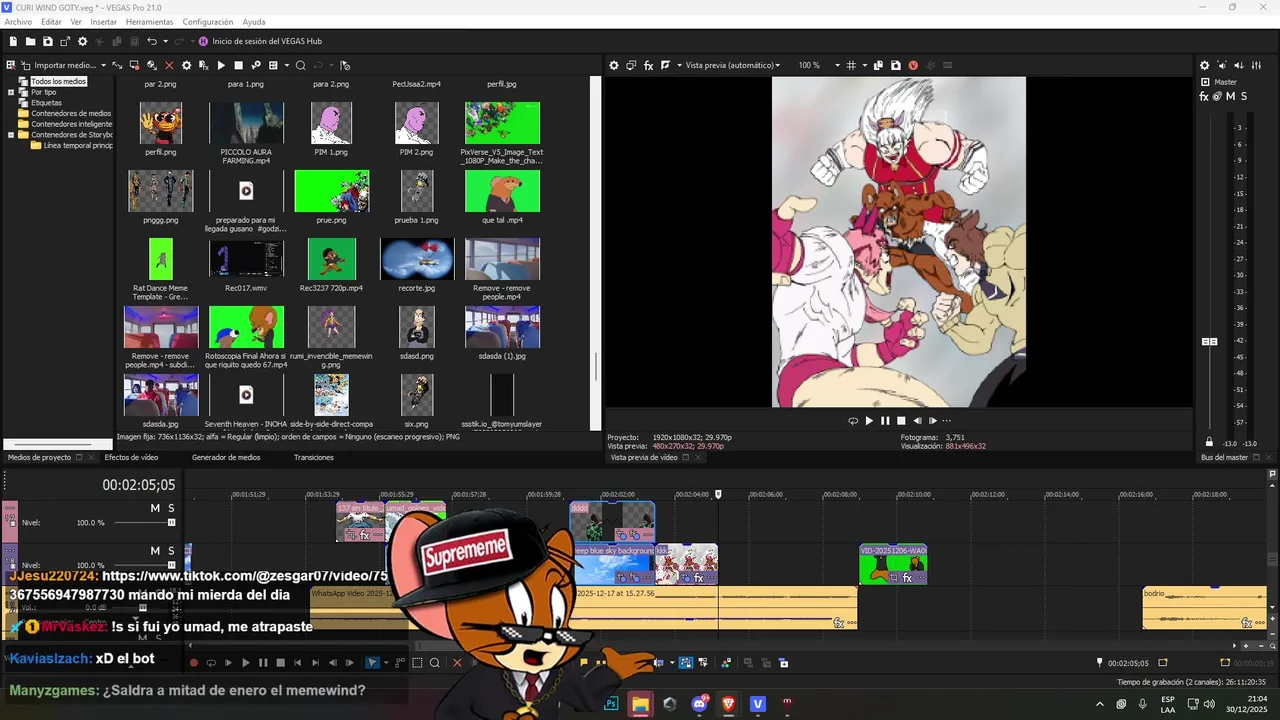The image size is (1280, 720).
Task: Save the project using the disk icon
Action: [x=48, y=41]
